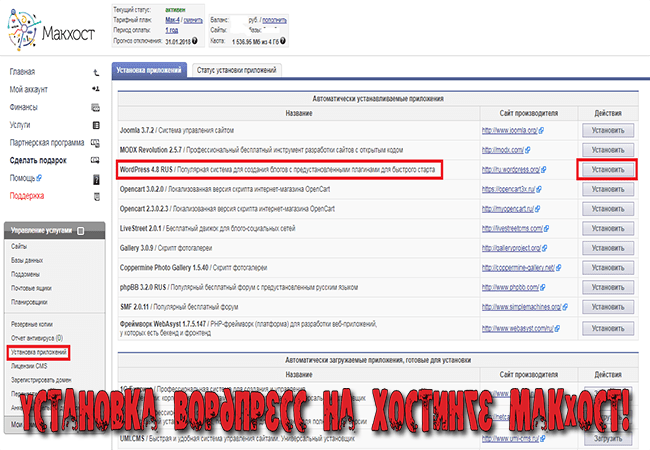
Task: Install Opencart 2.3.0.2.3
Action: pyautogui.click(x=608, y=209)
